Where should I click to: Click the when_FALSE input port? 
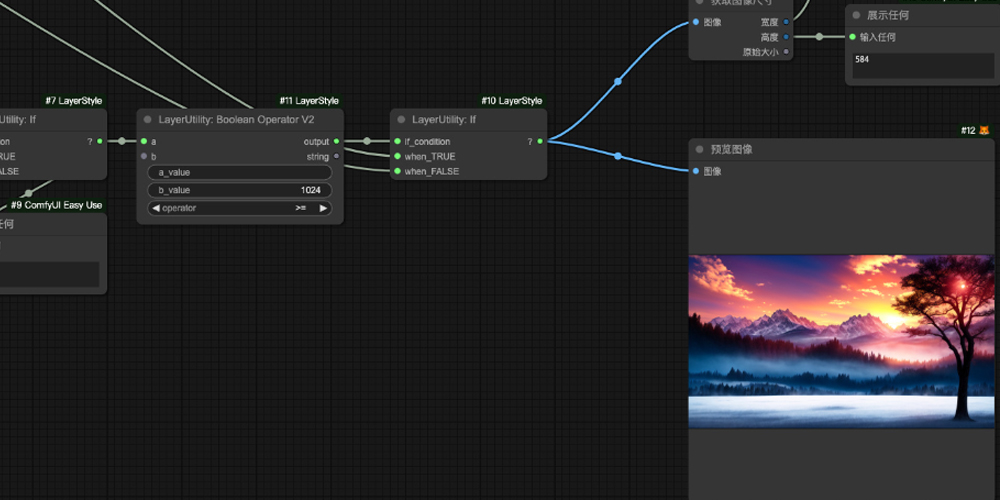point(397,171)
